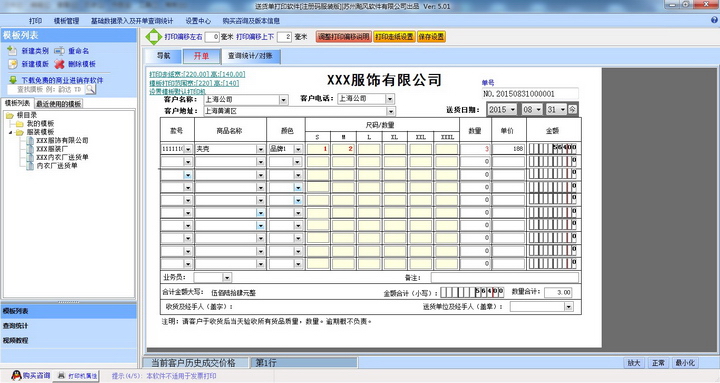Open 购买咨询及版本信息 menu
Screen dimensions: 720x383
[x=251, y=21]
